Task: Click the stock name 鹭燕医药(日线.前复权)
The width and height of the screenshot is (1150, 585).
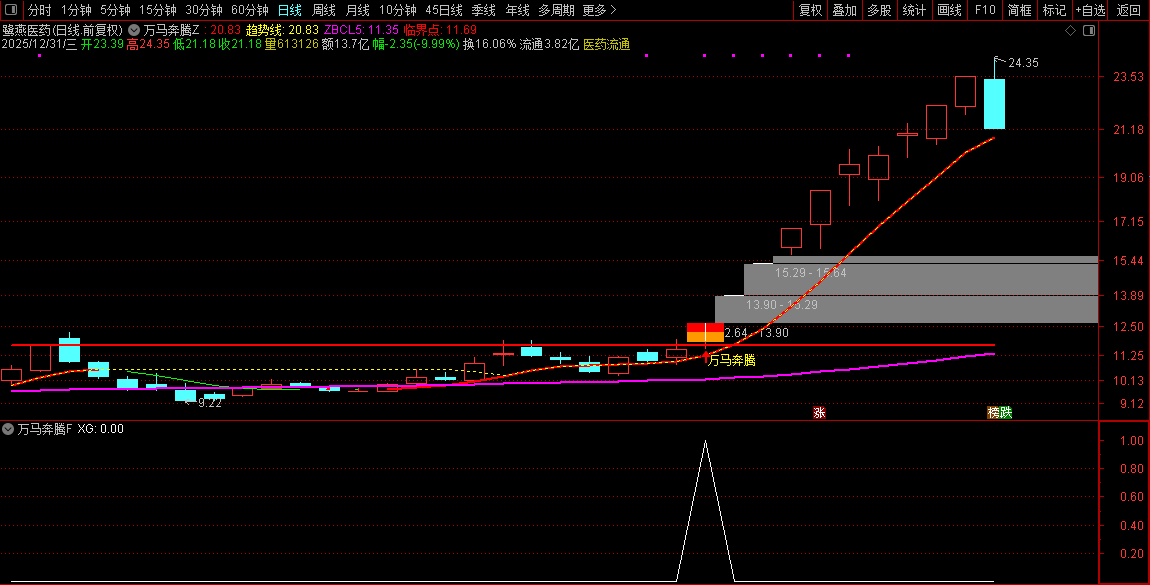Action: point(63,30)
